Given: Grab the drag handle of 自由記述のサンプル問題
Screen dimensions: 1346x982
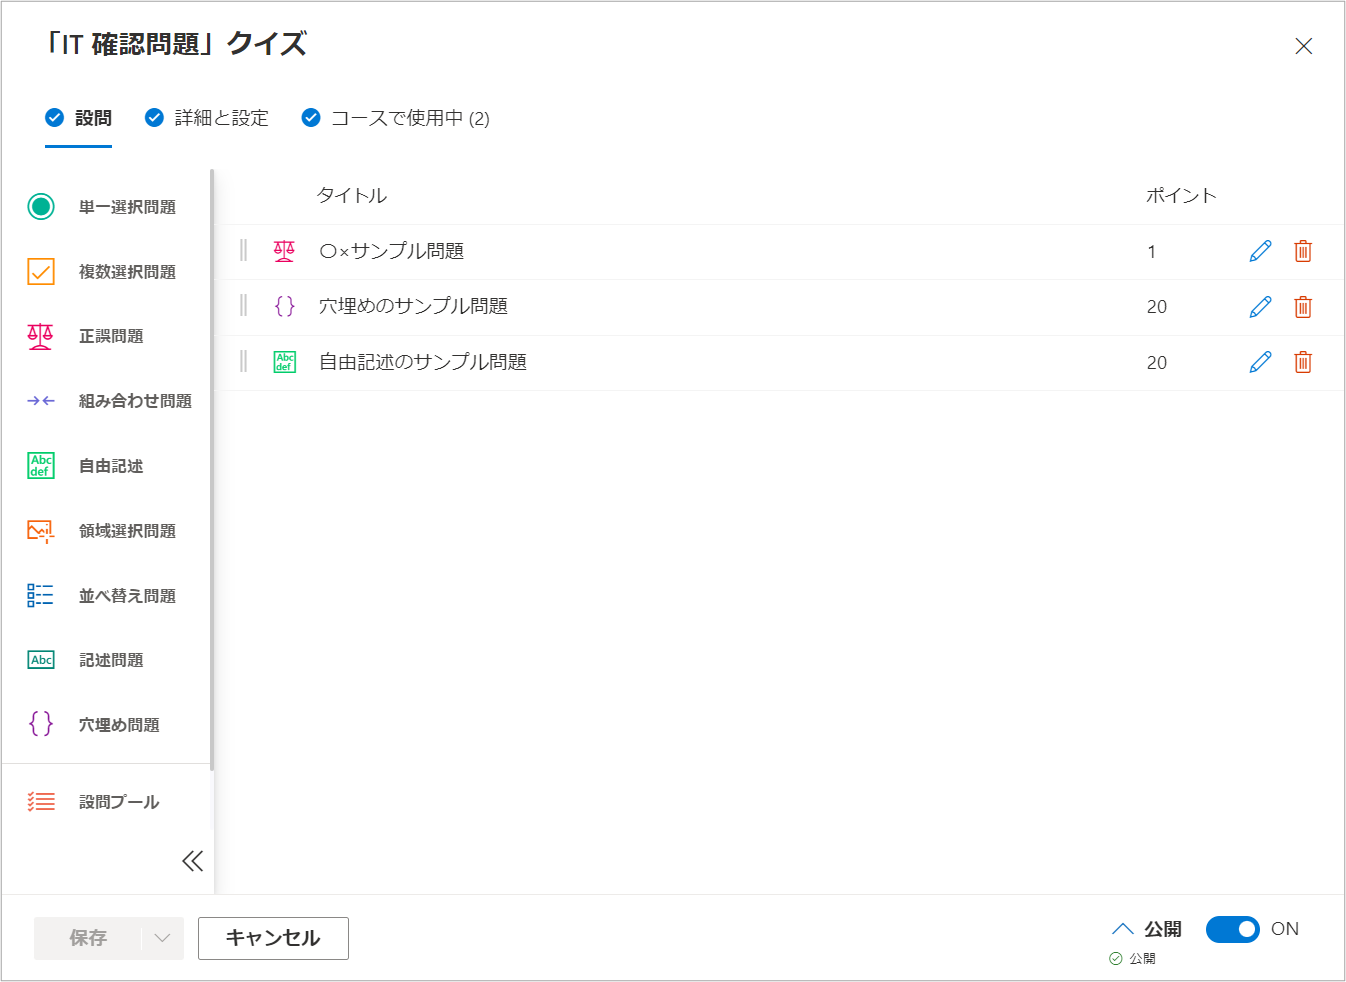Looking at the screenshot, I should pos(243,362).
